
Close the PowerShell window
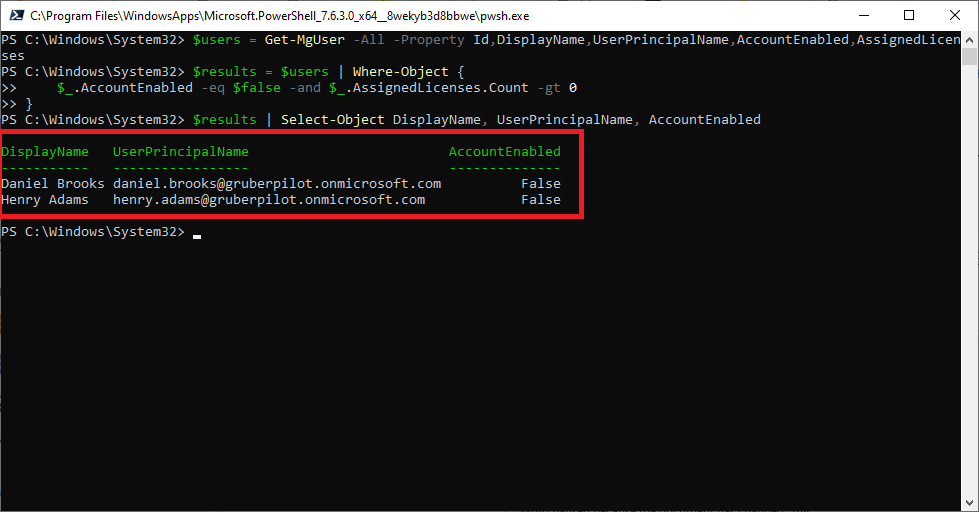pyautogui.click(x=955, y=15)
